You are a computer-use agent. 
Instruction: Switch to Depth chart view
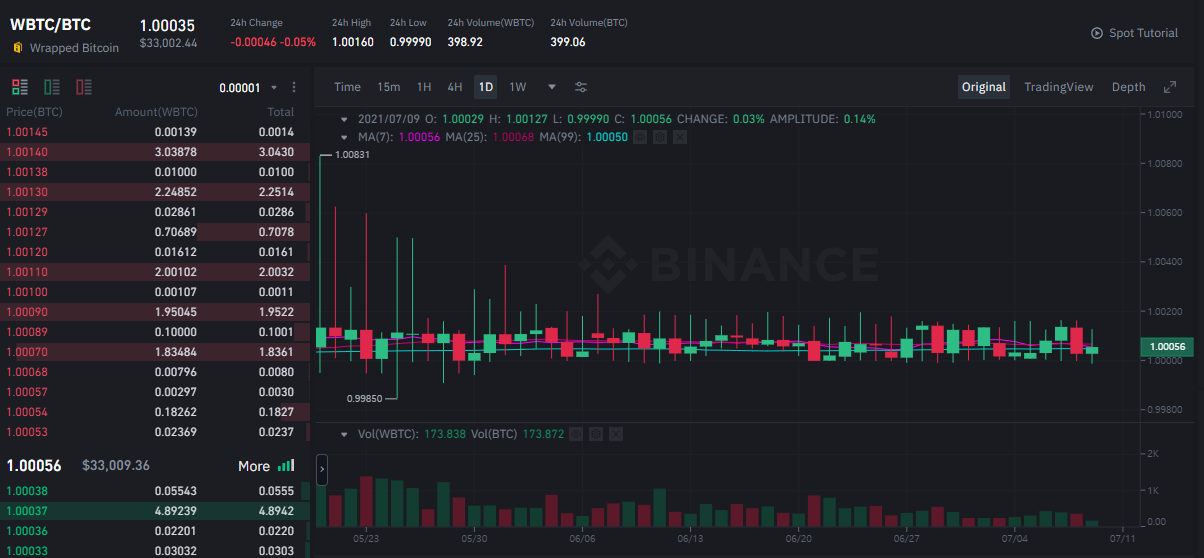pyautogui.click(x=1129, y=87)
